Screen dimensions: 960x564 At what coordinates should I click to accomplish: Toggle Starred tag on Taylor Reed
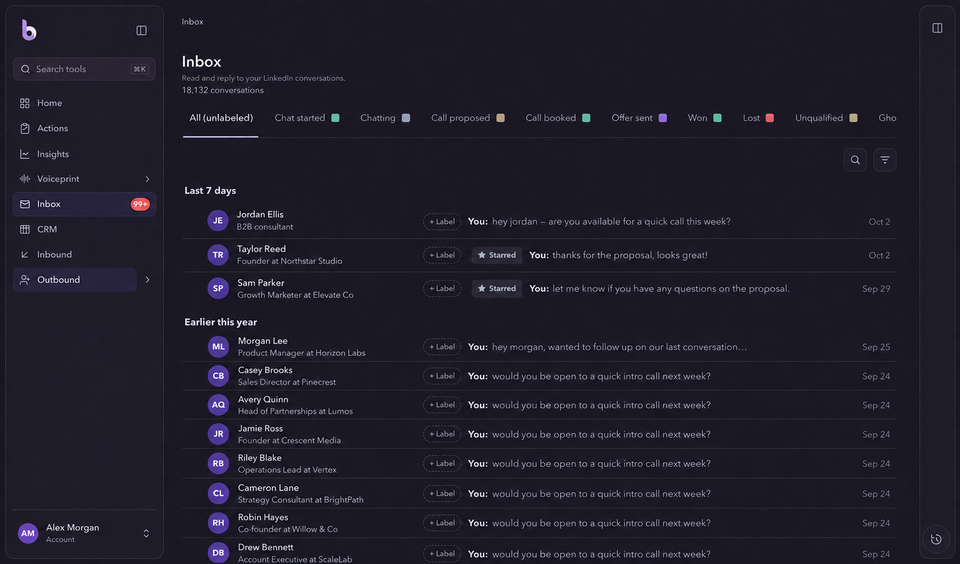[497, 255]
